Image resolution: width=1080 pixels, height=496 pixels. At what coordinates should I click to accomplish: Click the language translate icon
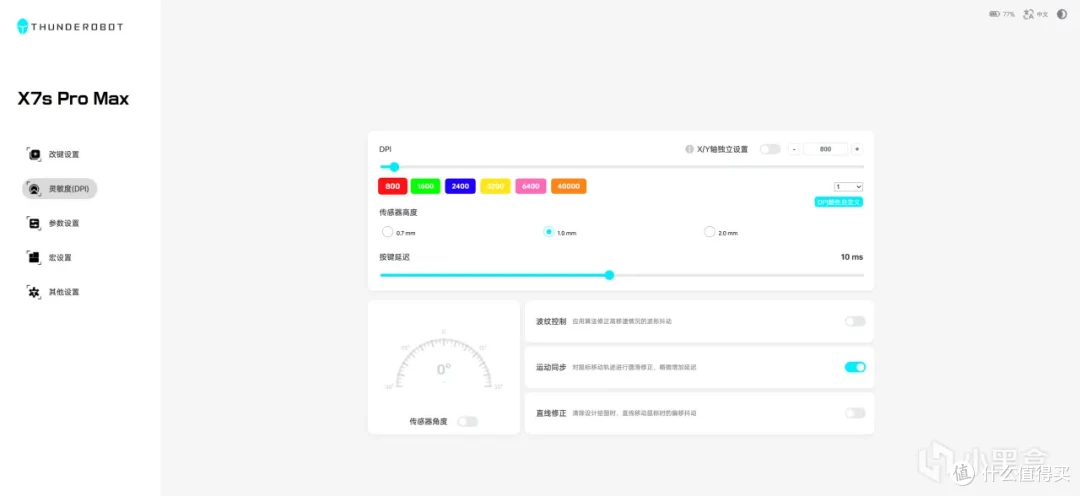[1029, 14]
